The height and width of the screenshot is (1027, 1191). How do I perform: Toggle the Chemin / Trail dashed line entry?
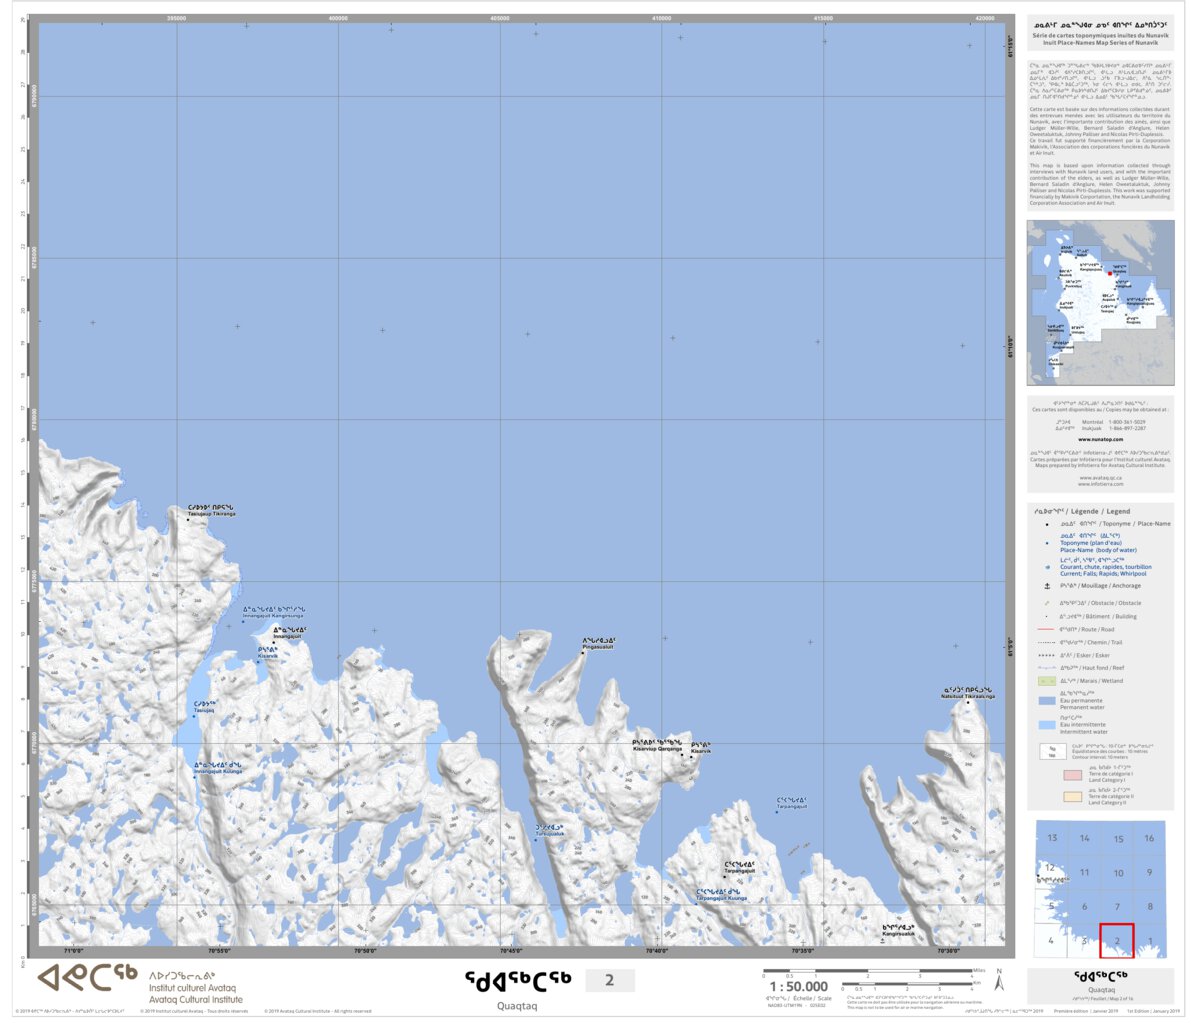click(x=1045, y=643)
